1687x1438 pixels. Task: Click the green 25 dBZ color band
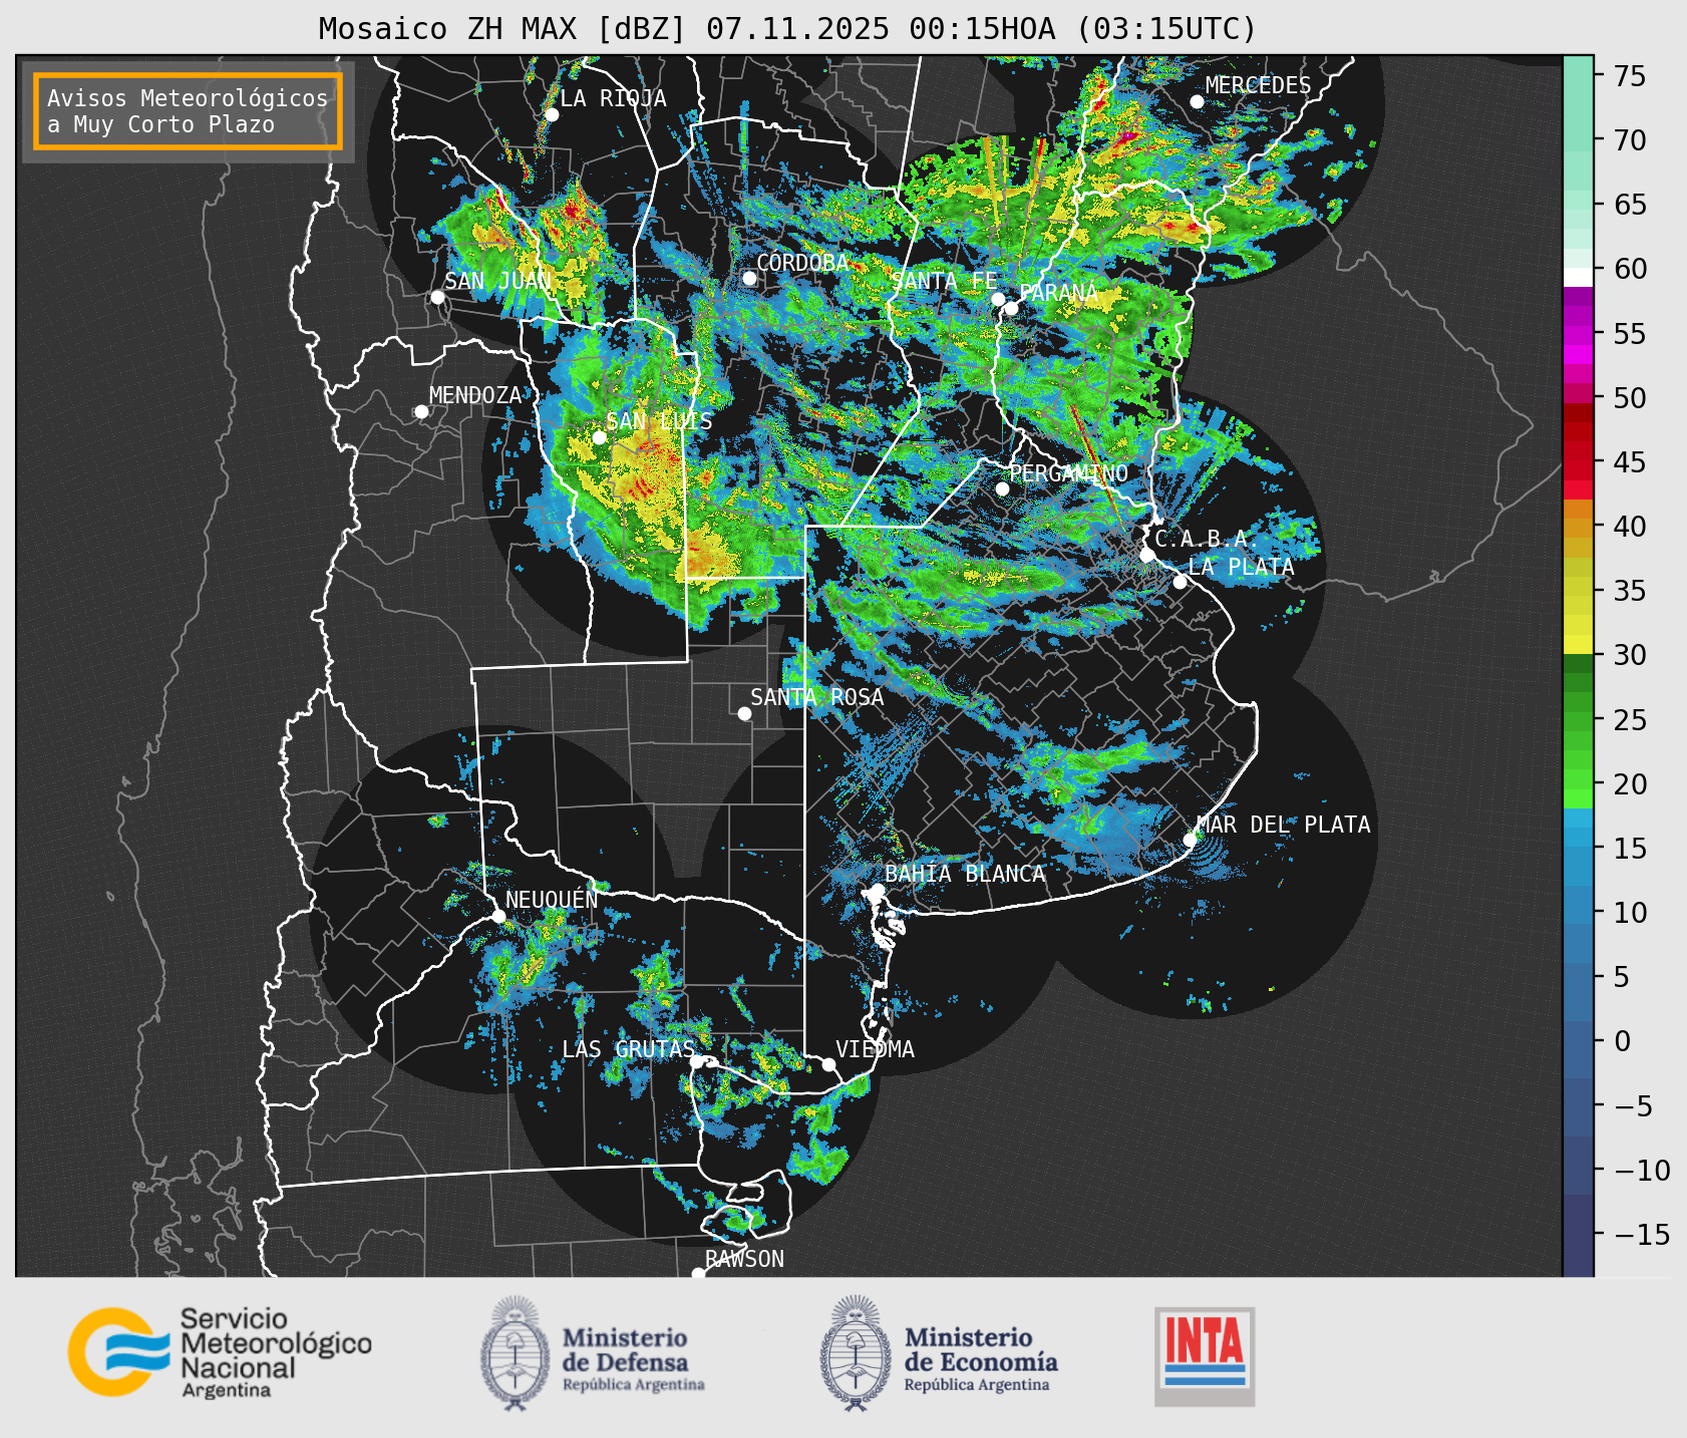pos(1578,720)
